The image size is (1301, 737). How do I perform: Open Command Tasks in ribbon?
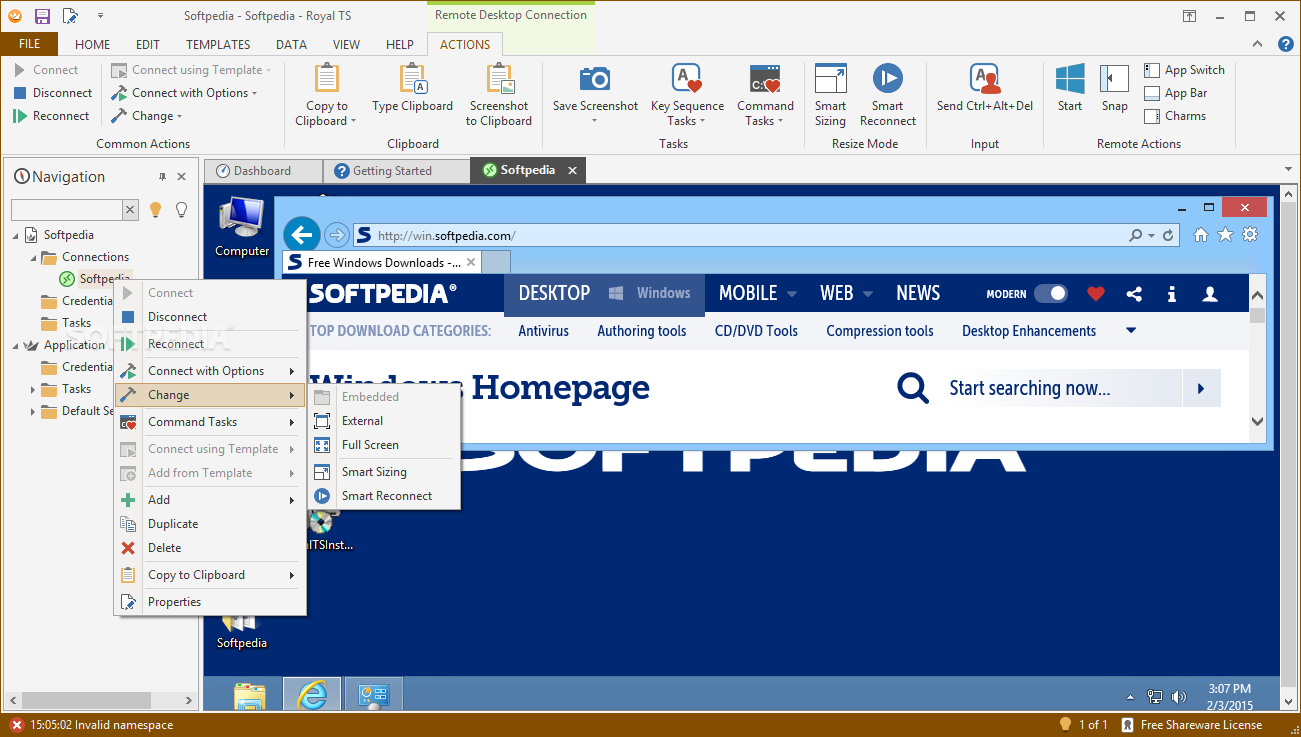tap(765, 96)
